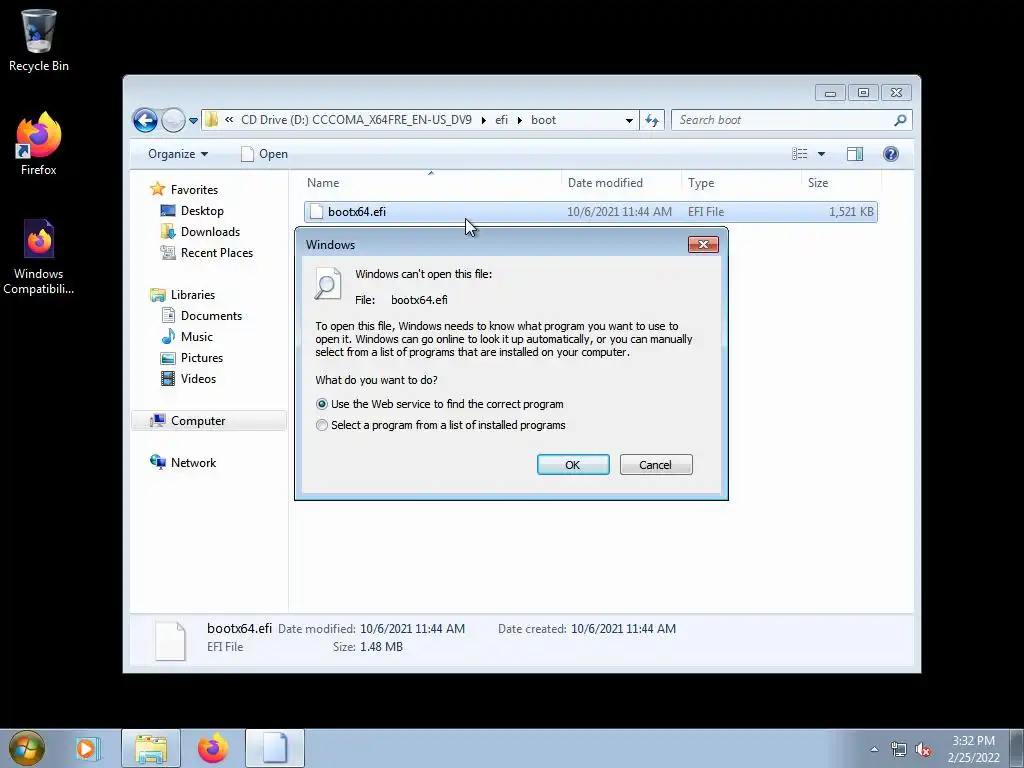1024x768 pixels.
Task: Dismiss the dialog with Cancel
Action: [x=656, y=465]
